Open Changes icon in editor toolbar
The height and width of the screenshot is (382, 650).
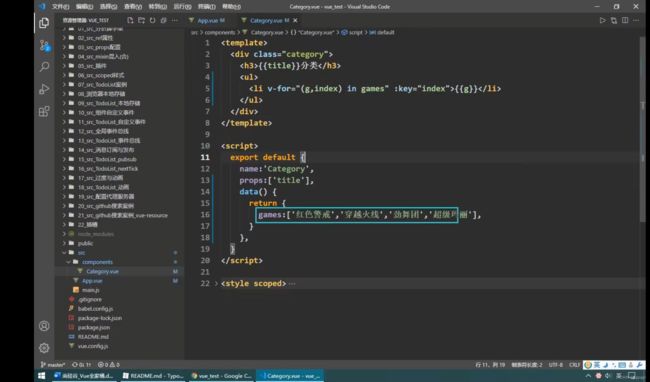(x=614, y=20)
